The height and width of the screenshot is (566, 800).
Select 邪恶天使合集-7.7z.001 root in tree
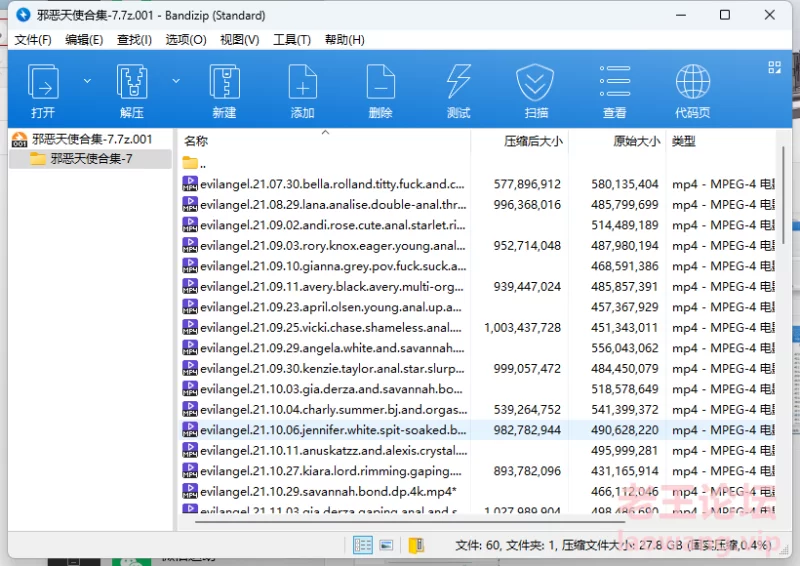tap(91, 139)
